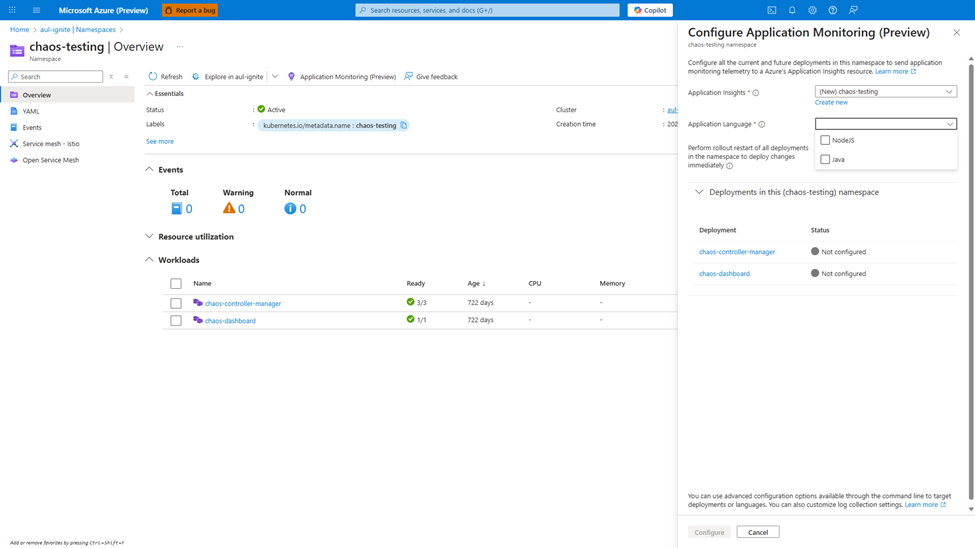Collapse Deployments in this namespace section
975x548 pixels.
pyautogui.click(x=699, y=192)
